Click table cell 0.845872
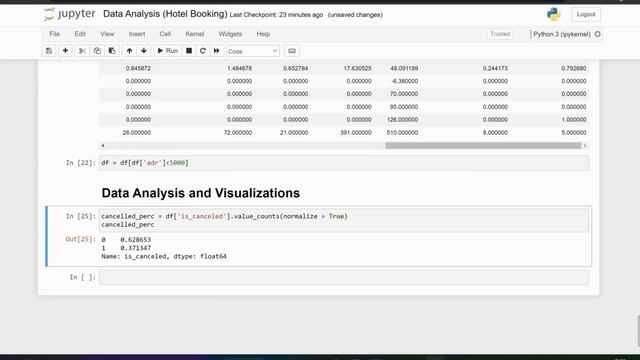 tap(138, 68)
